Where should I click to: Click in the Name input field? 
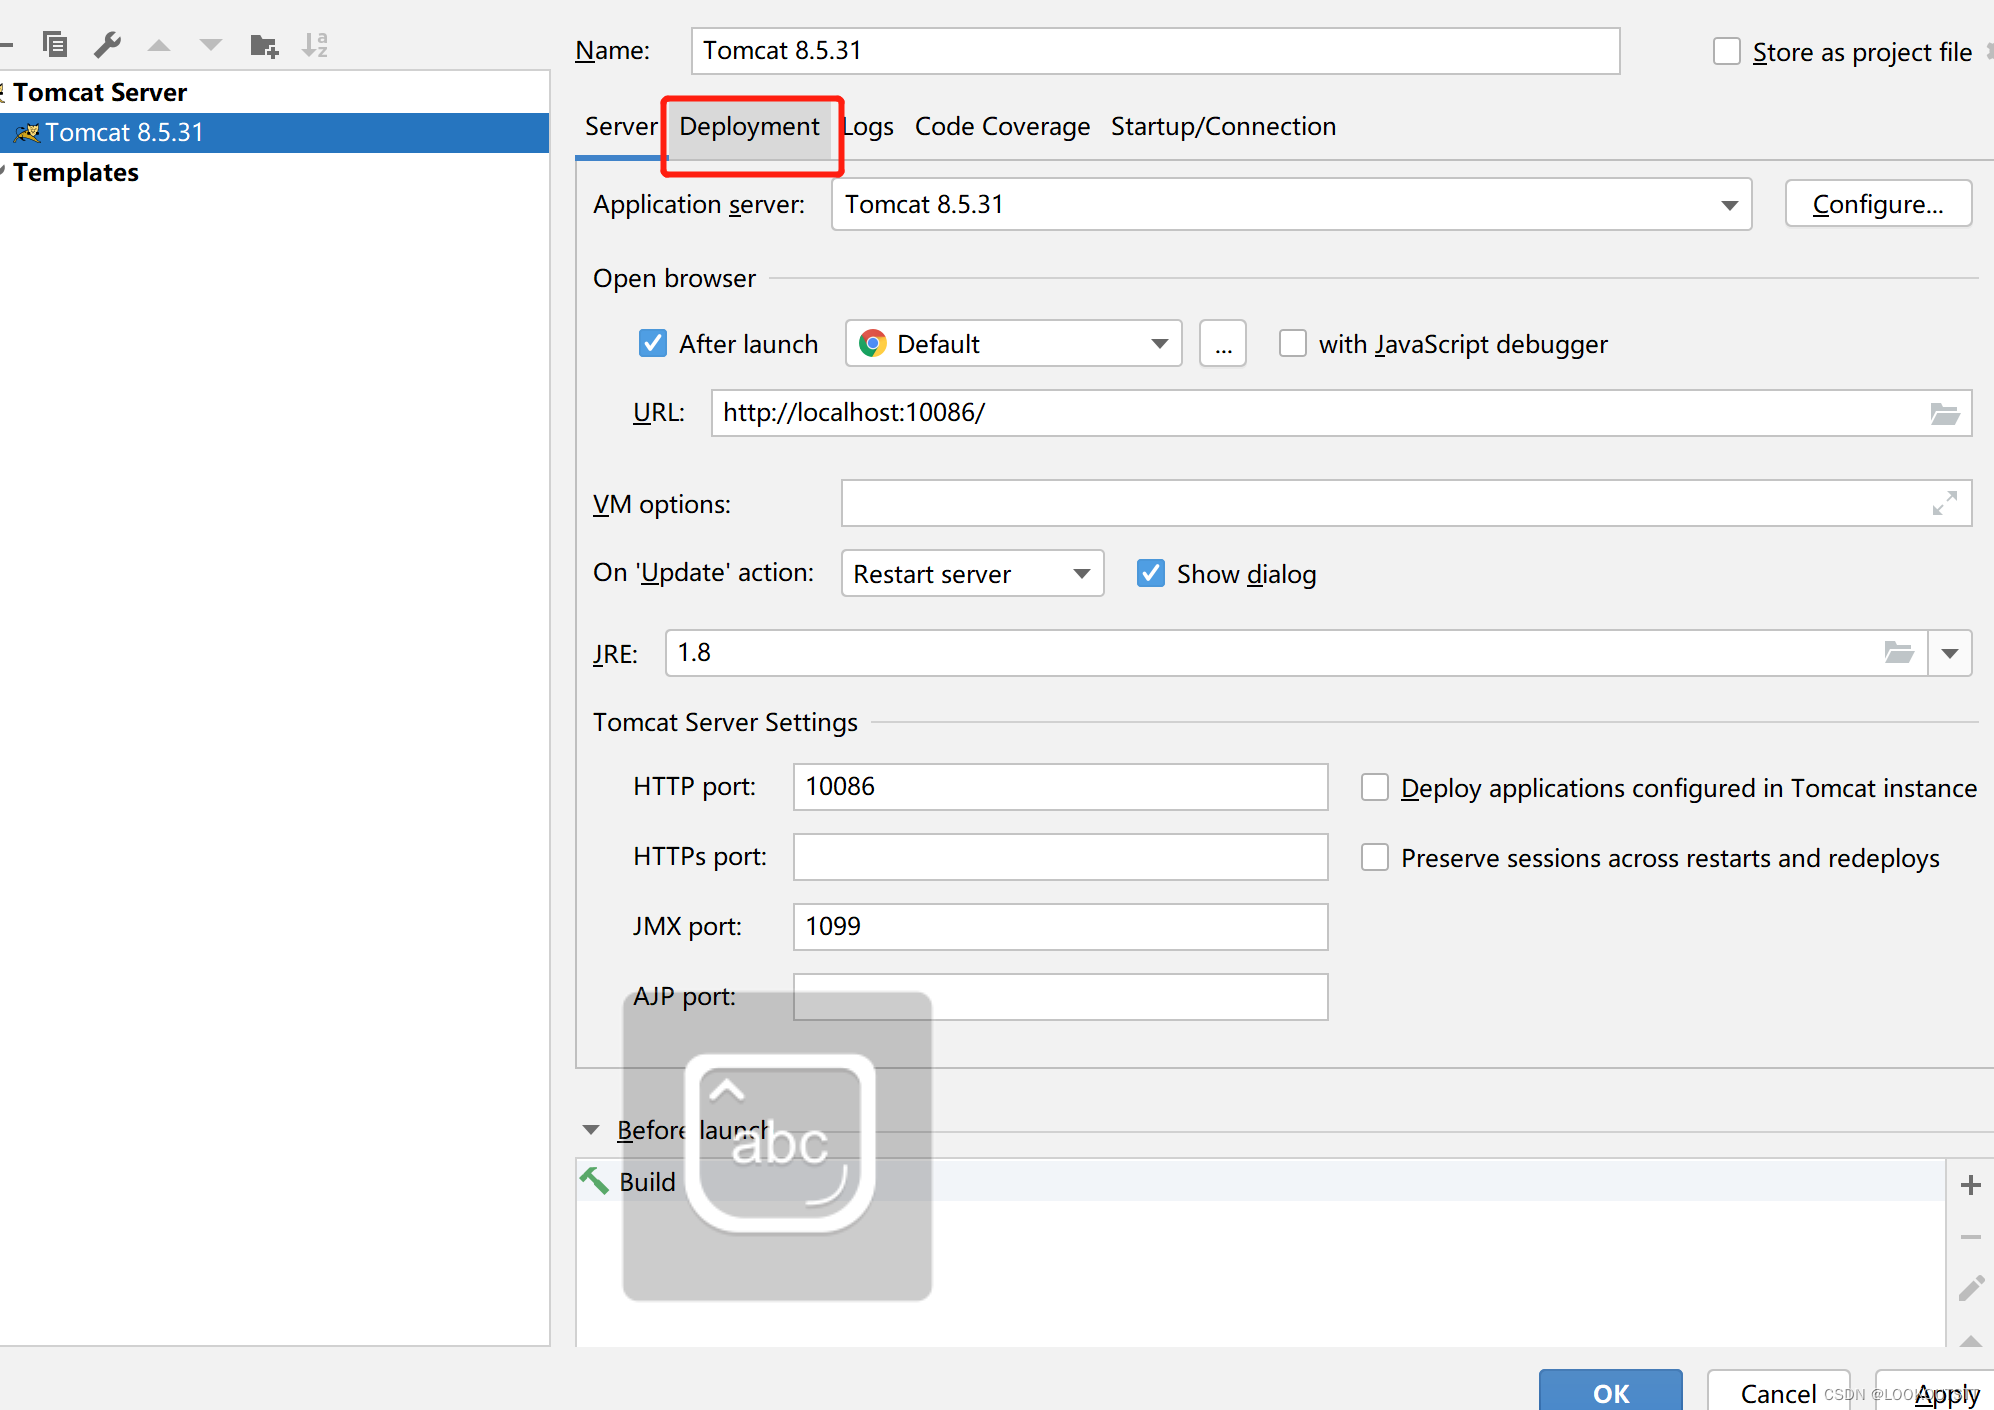click(1155, 51)
